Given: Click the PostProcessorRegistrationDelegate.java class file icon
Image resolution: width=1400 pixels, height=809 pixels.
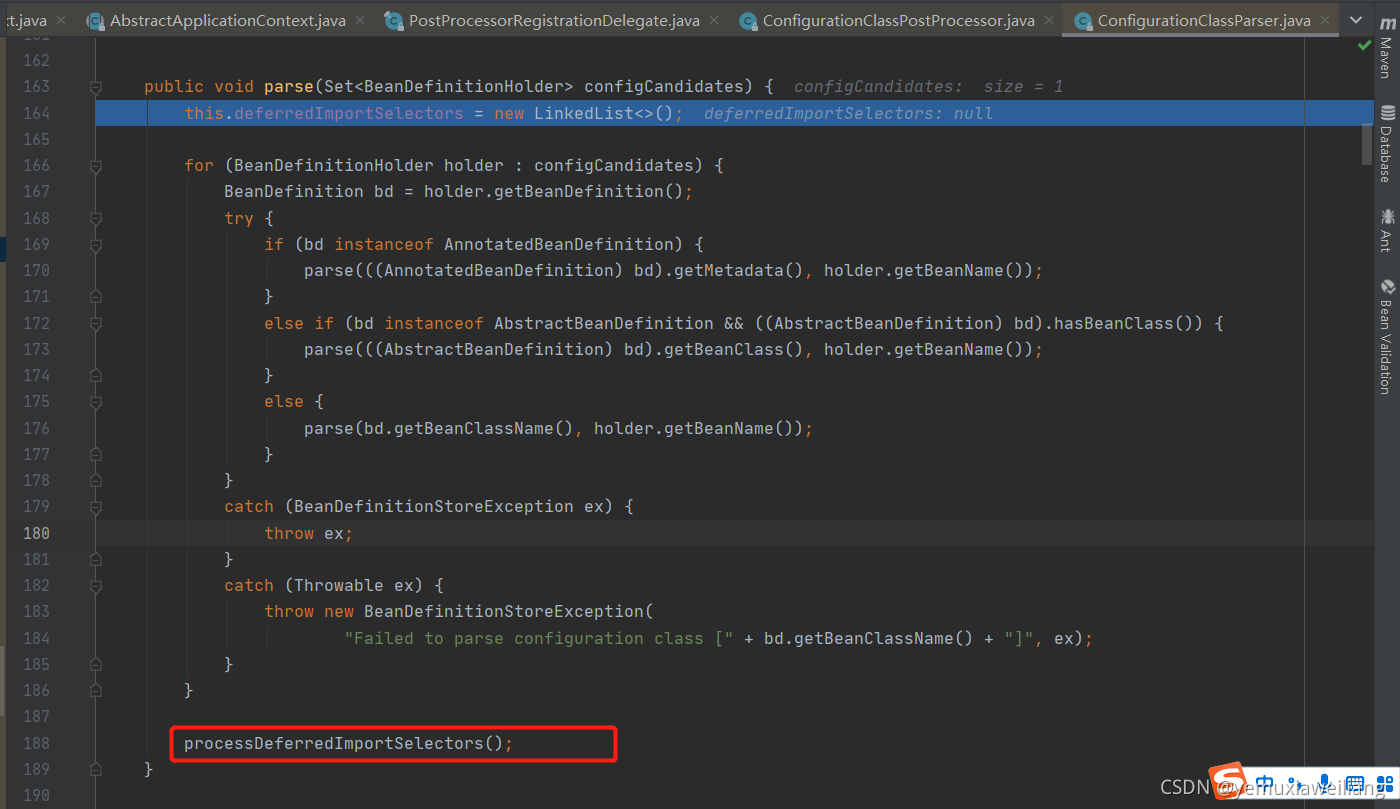Looking at the screenshot, I should coord(393,21).
